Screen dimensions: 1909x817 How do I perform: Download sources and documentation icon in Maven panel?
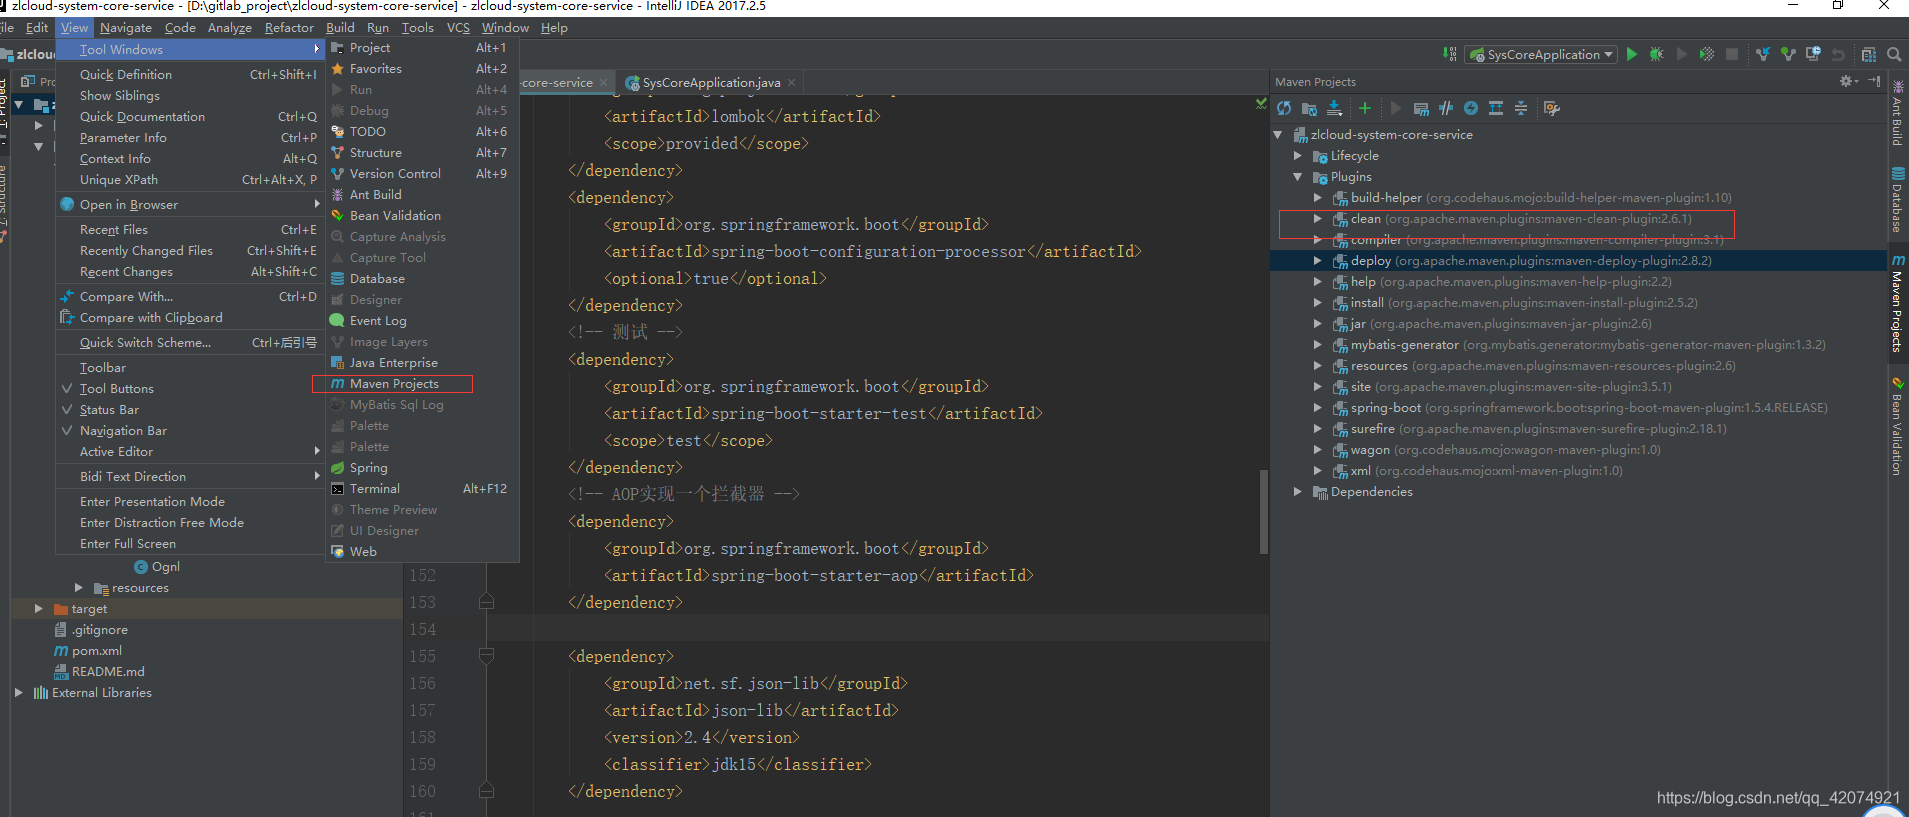click(x=1334, y=108)
